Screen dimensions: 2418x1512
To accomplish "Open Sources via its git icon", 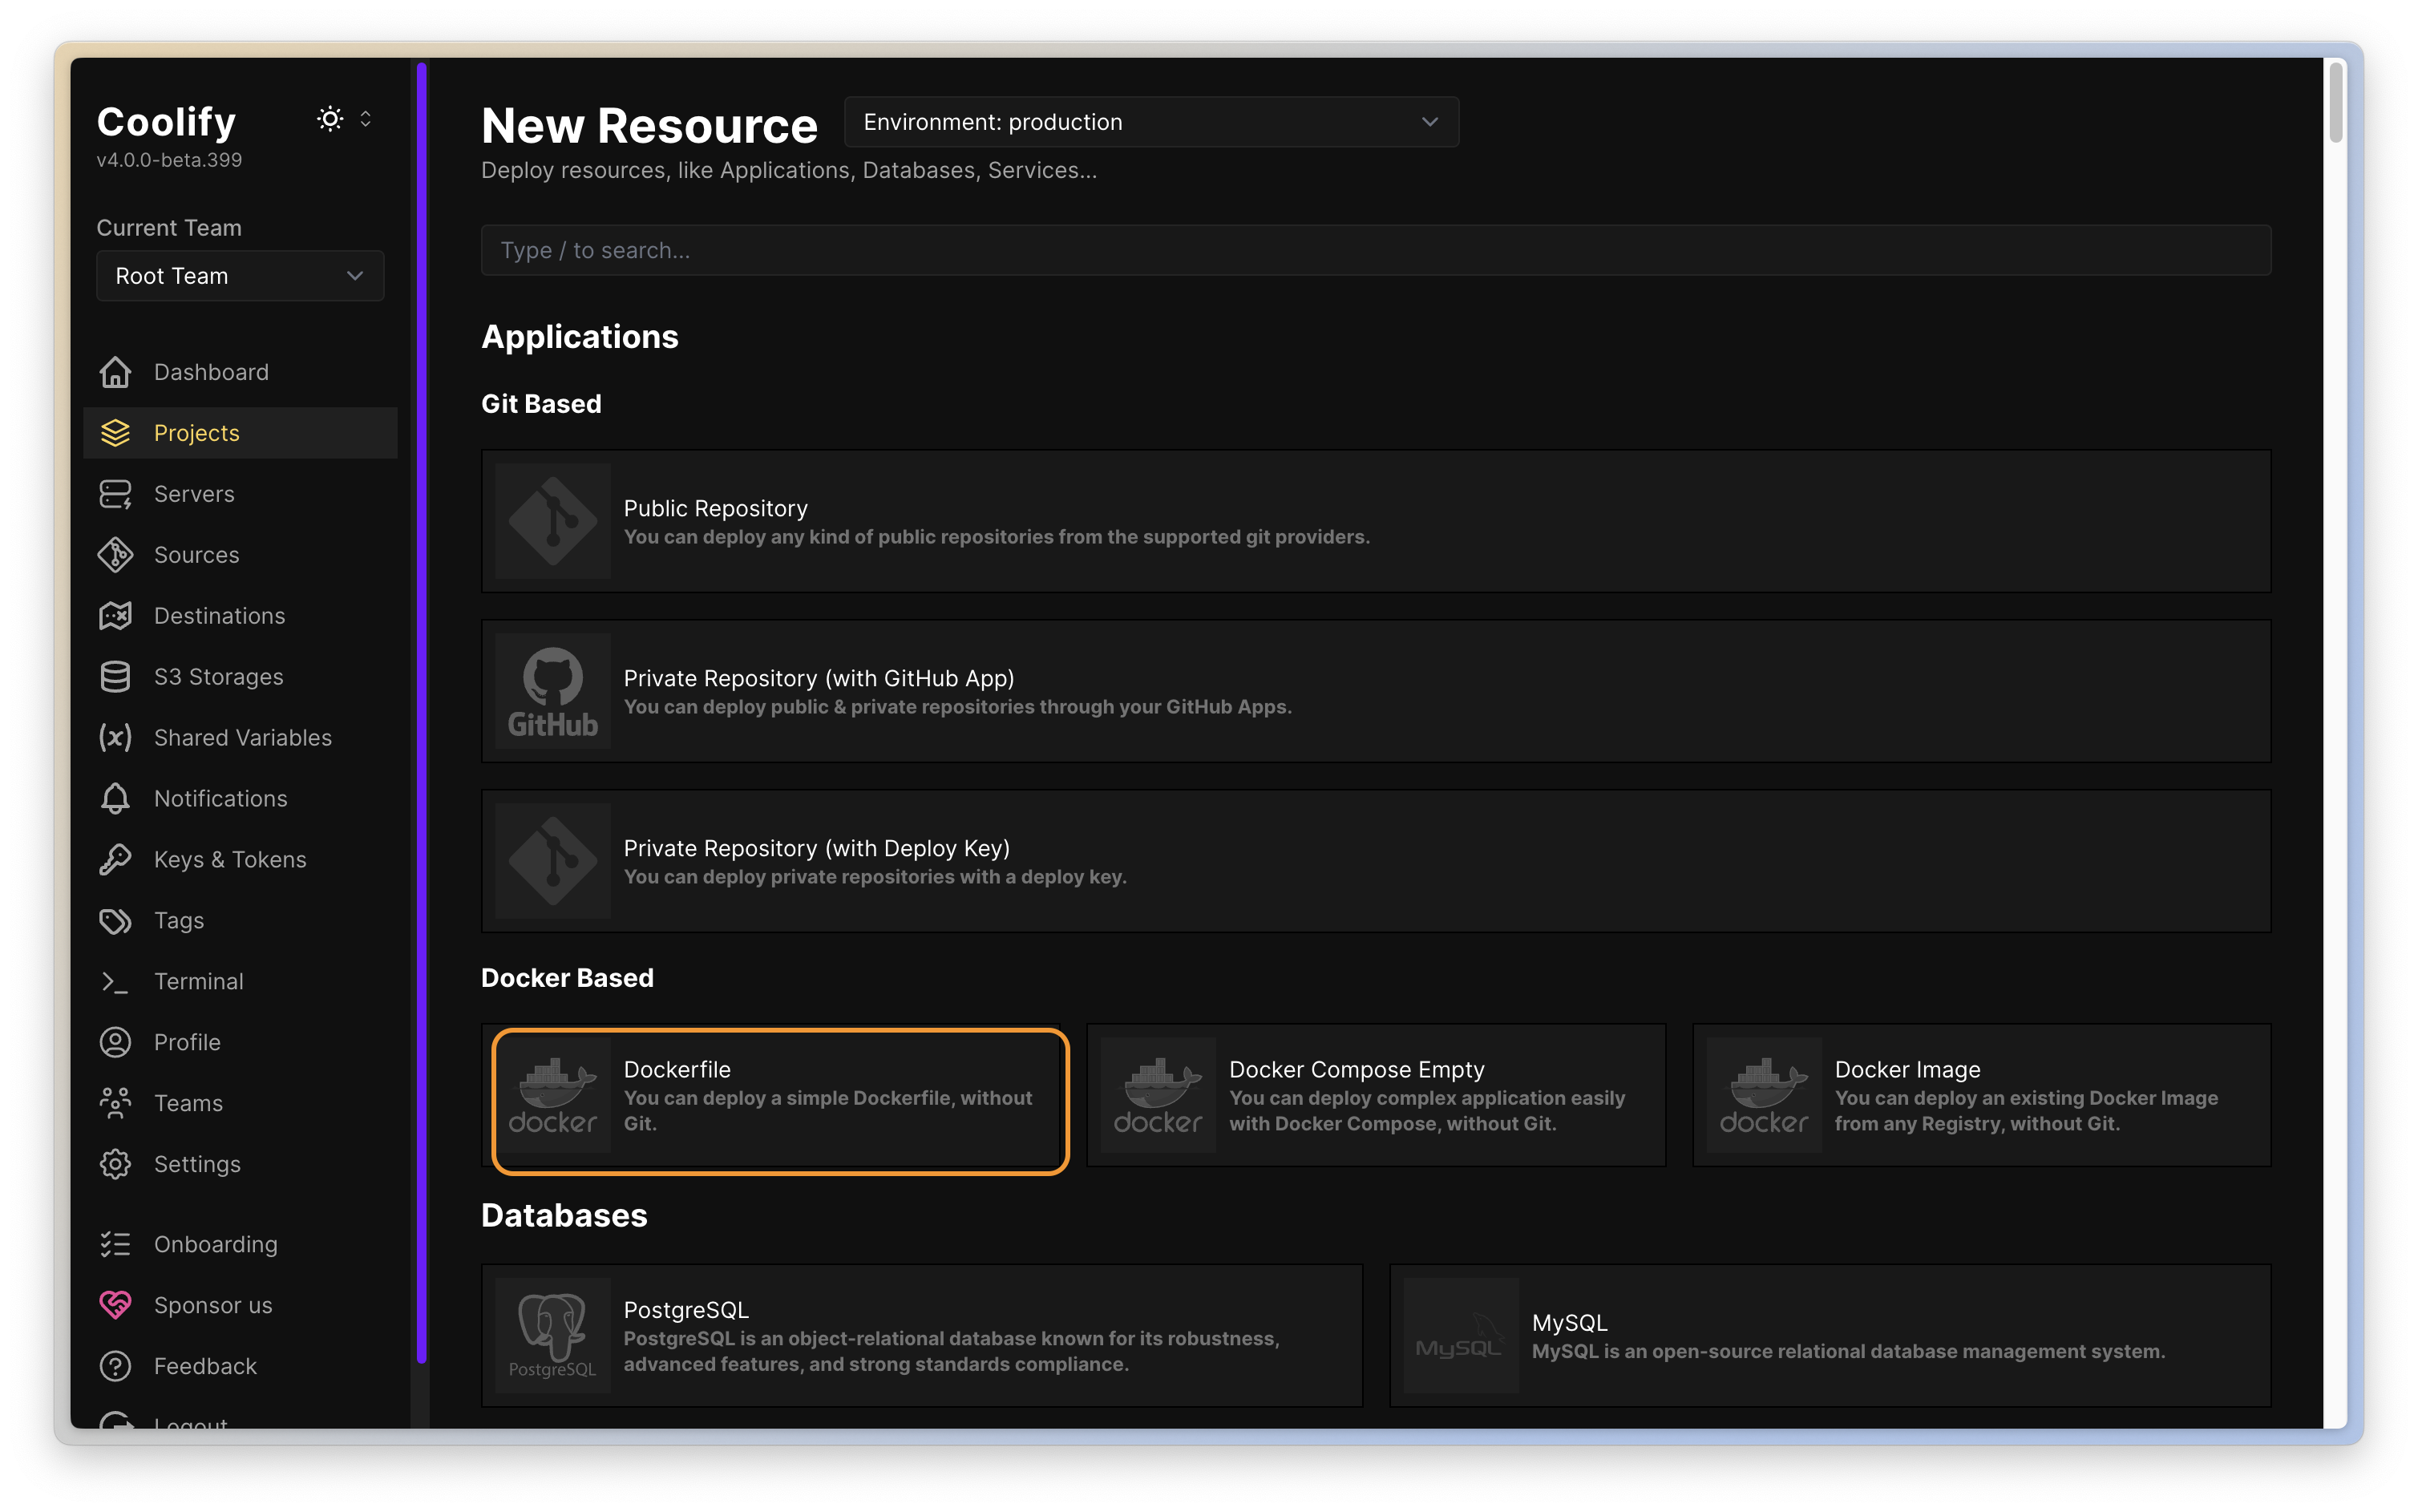I will (x=115, y=555).
